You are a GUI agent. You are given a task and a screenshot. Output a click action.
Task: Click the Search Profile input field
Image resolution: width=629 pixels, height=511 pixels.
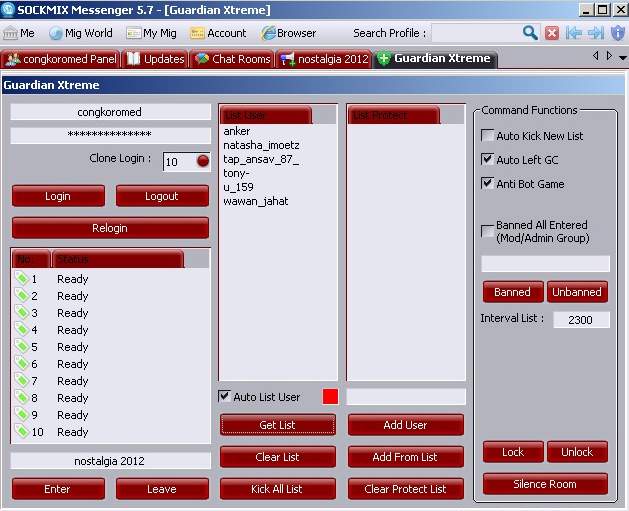pyautogui.click(x=477, y=33)
